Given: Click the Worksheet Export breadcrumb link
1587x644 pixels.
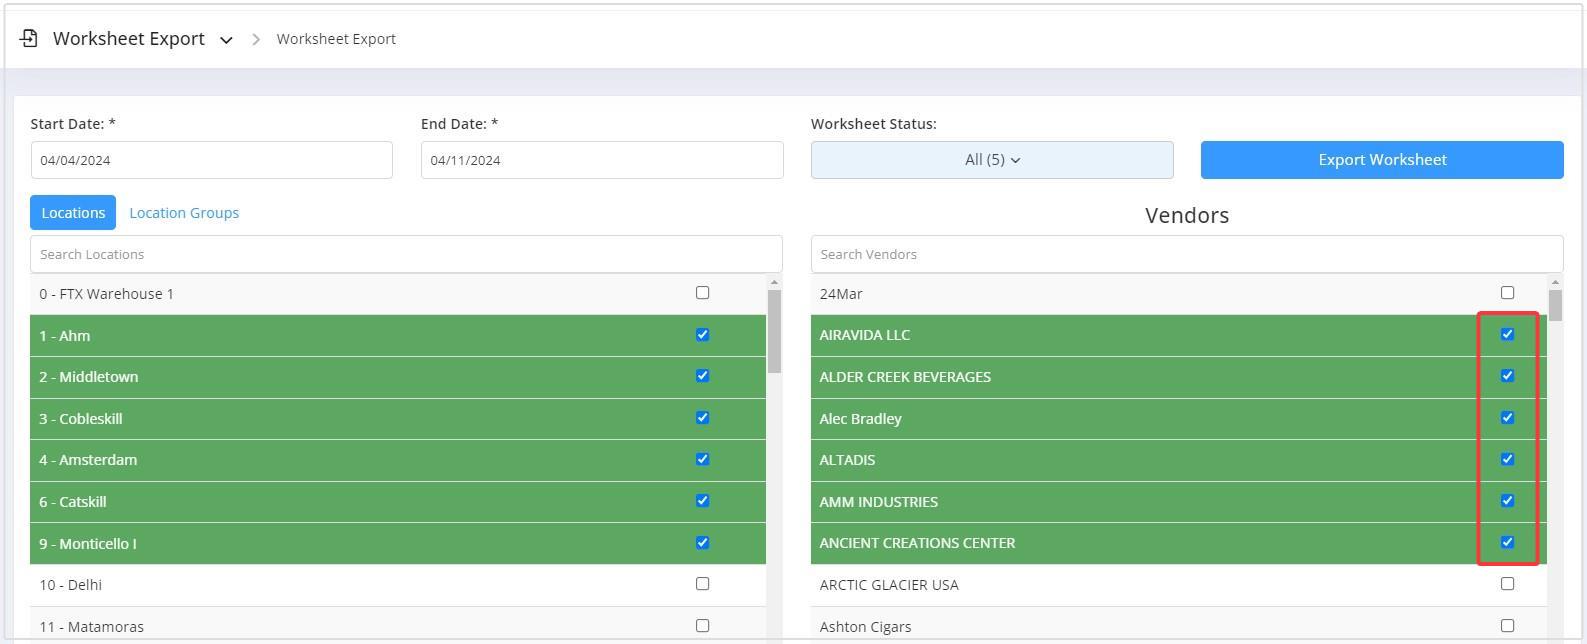Looking at the screenshot, I should 336,39.
